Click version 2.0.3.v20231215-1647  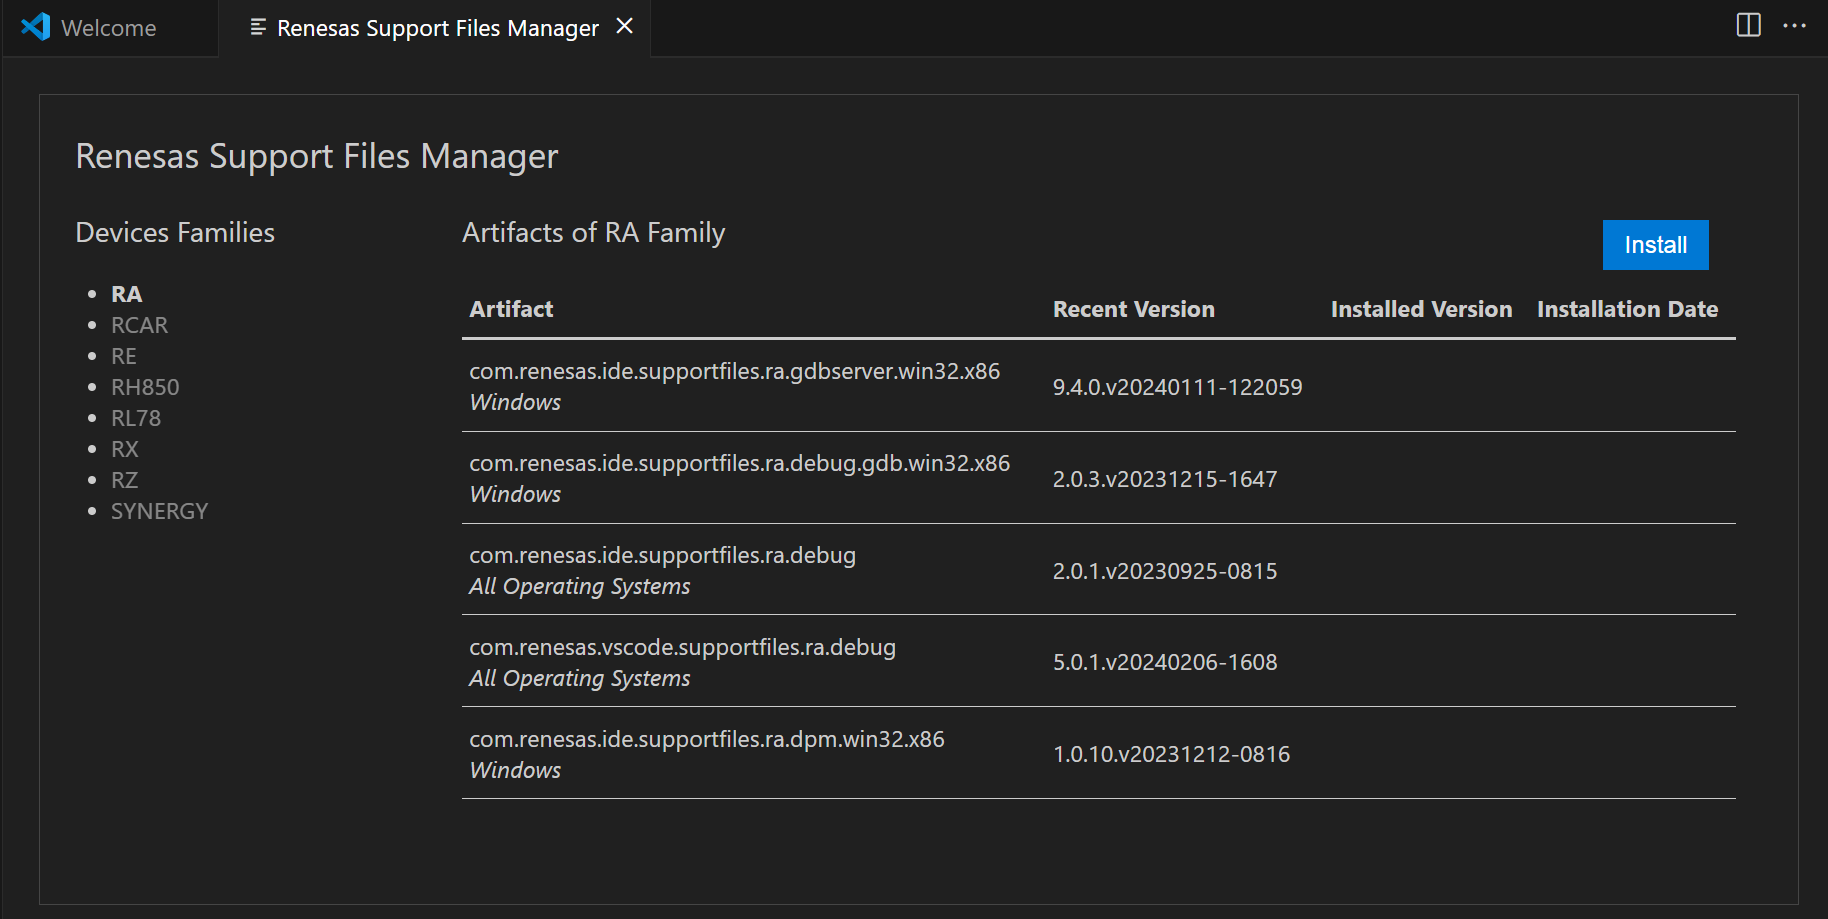(1165, 479)
